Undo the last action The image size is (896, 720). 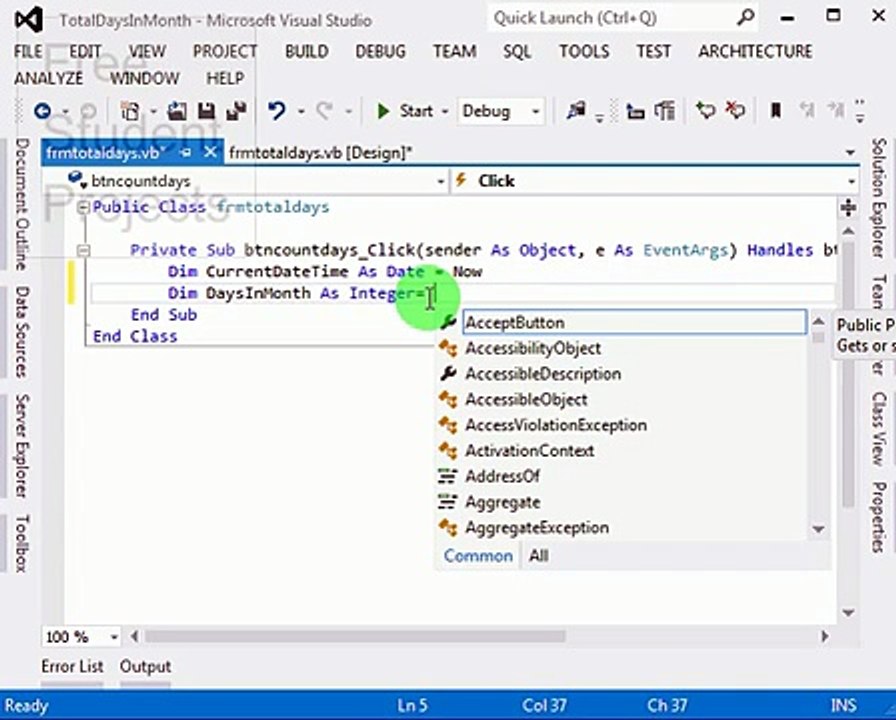point(278,111)
